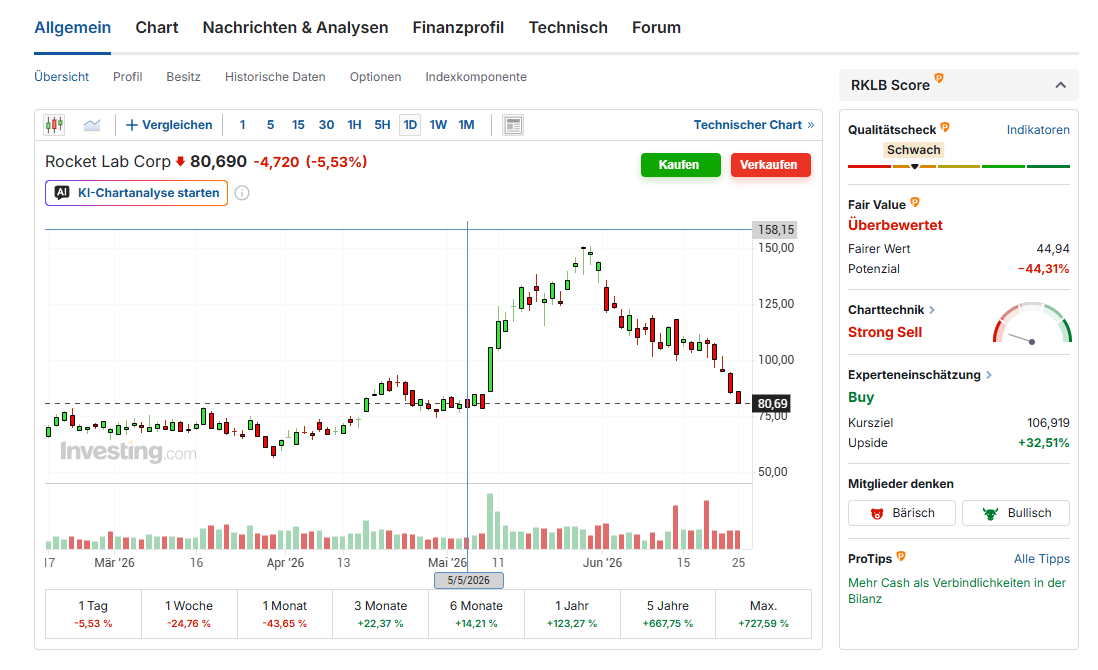Start the KI-Chartanalyse
Viewport: 1098px width, 670px height.
(x=137, y=193)
